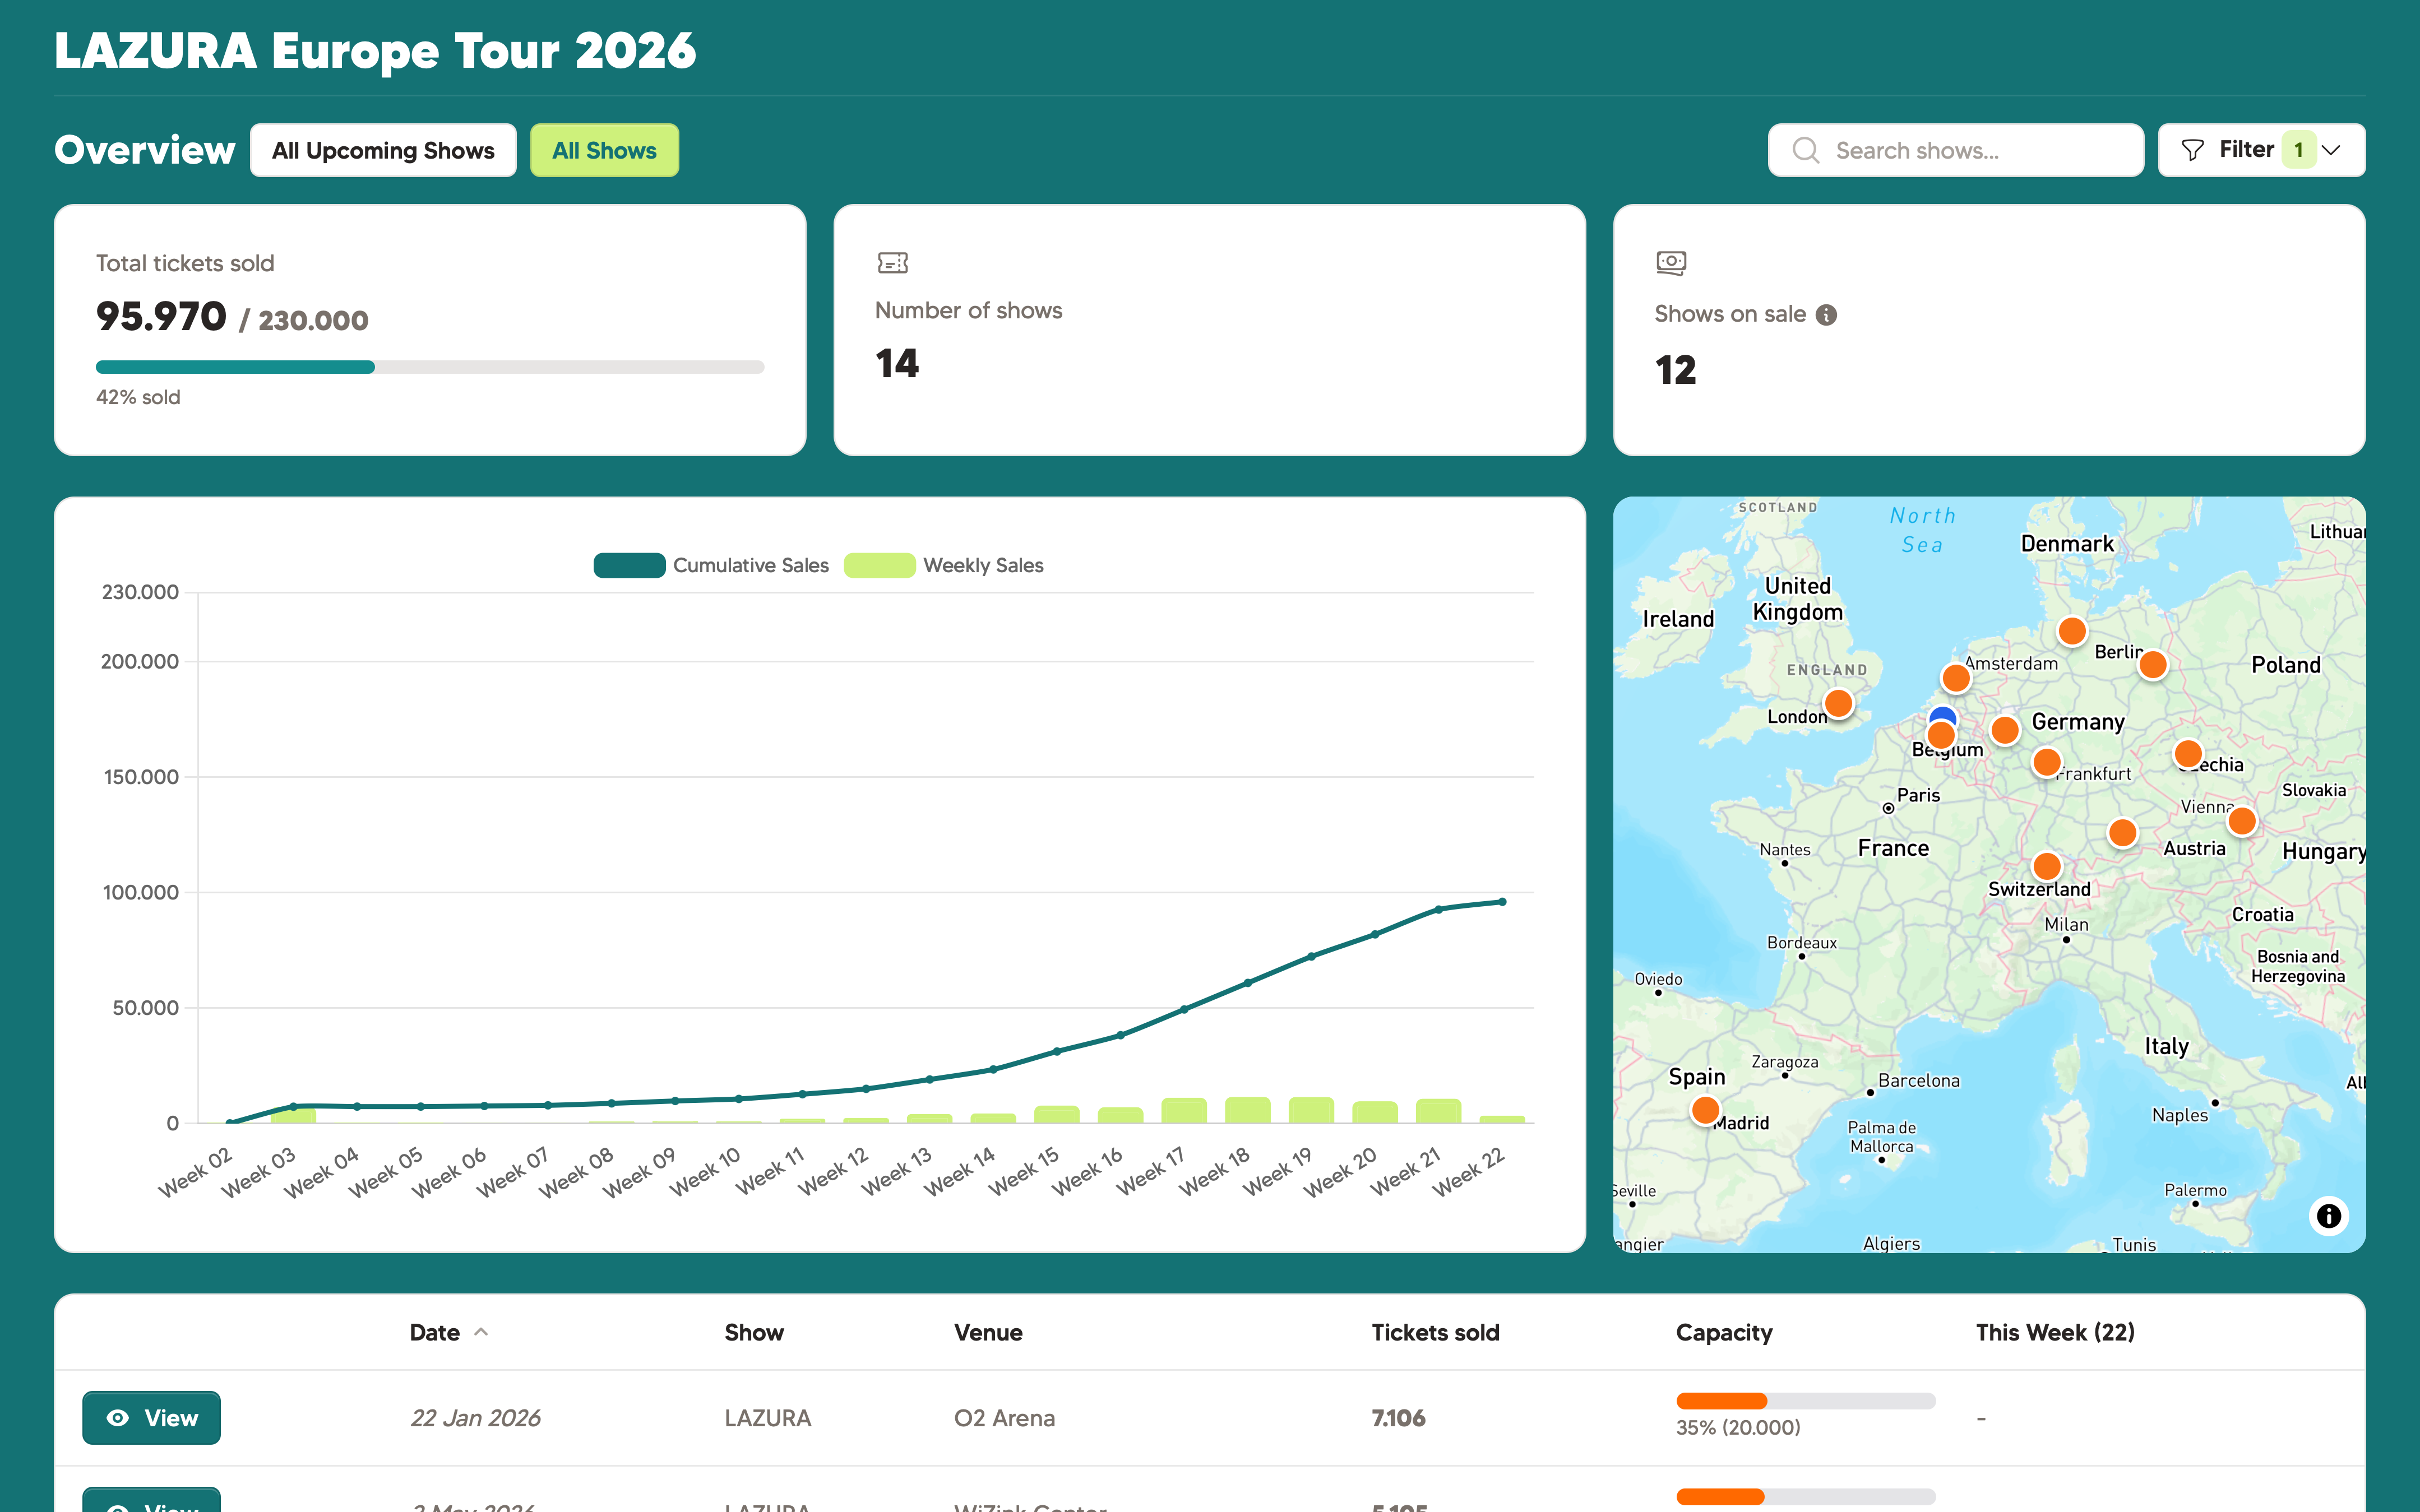Select the Amsterdam map marker
Image resolution: width=2420 pixels, height=1512 pixels.
[x=1956, y=678]
